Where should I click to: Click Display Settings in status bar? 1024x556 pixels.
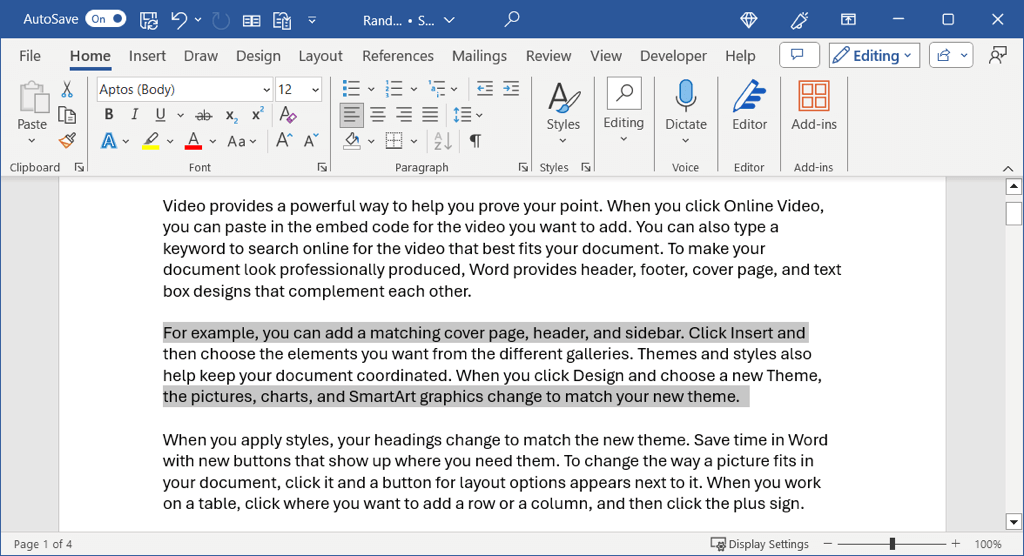coord(759,544)
